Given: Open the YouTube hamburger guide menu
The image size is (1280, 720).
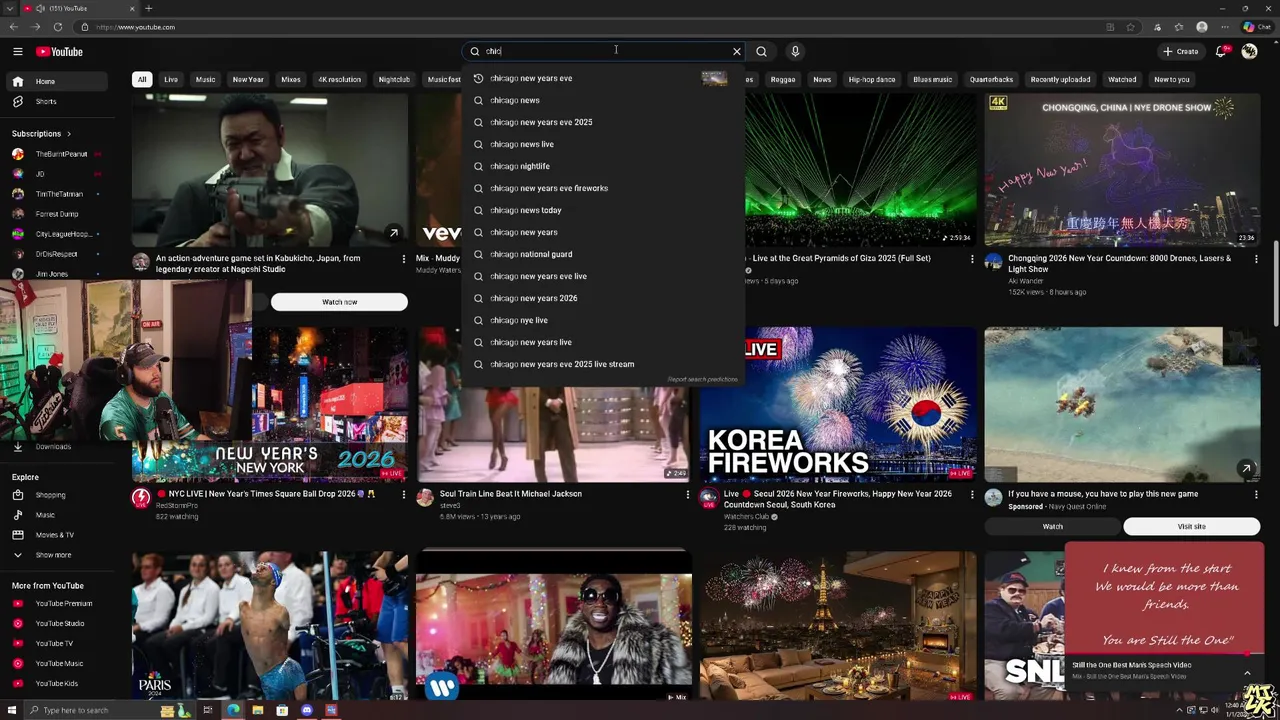Looking at the screenshot, I should click(x=17, y=52).
